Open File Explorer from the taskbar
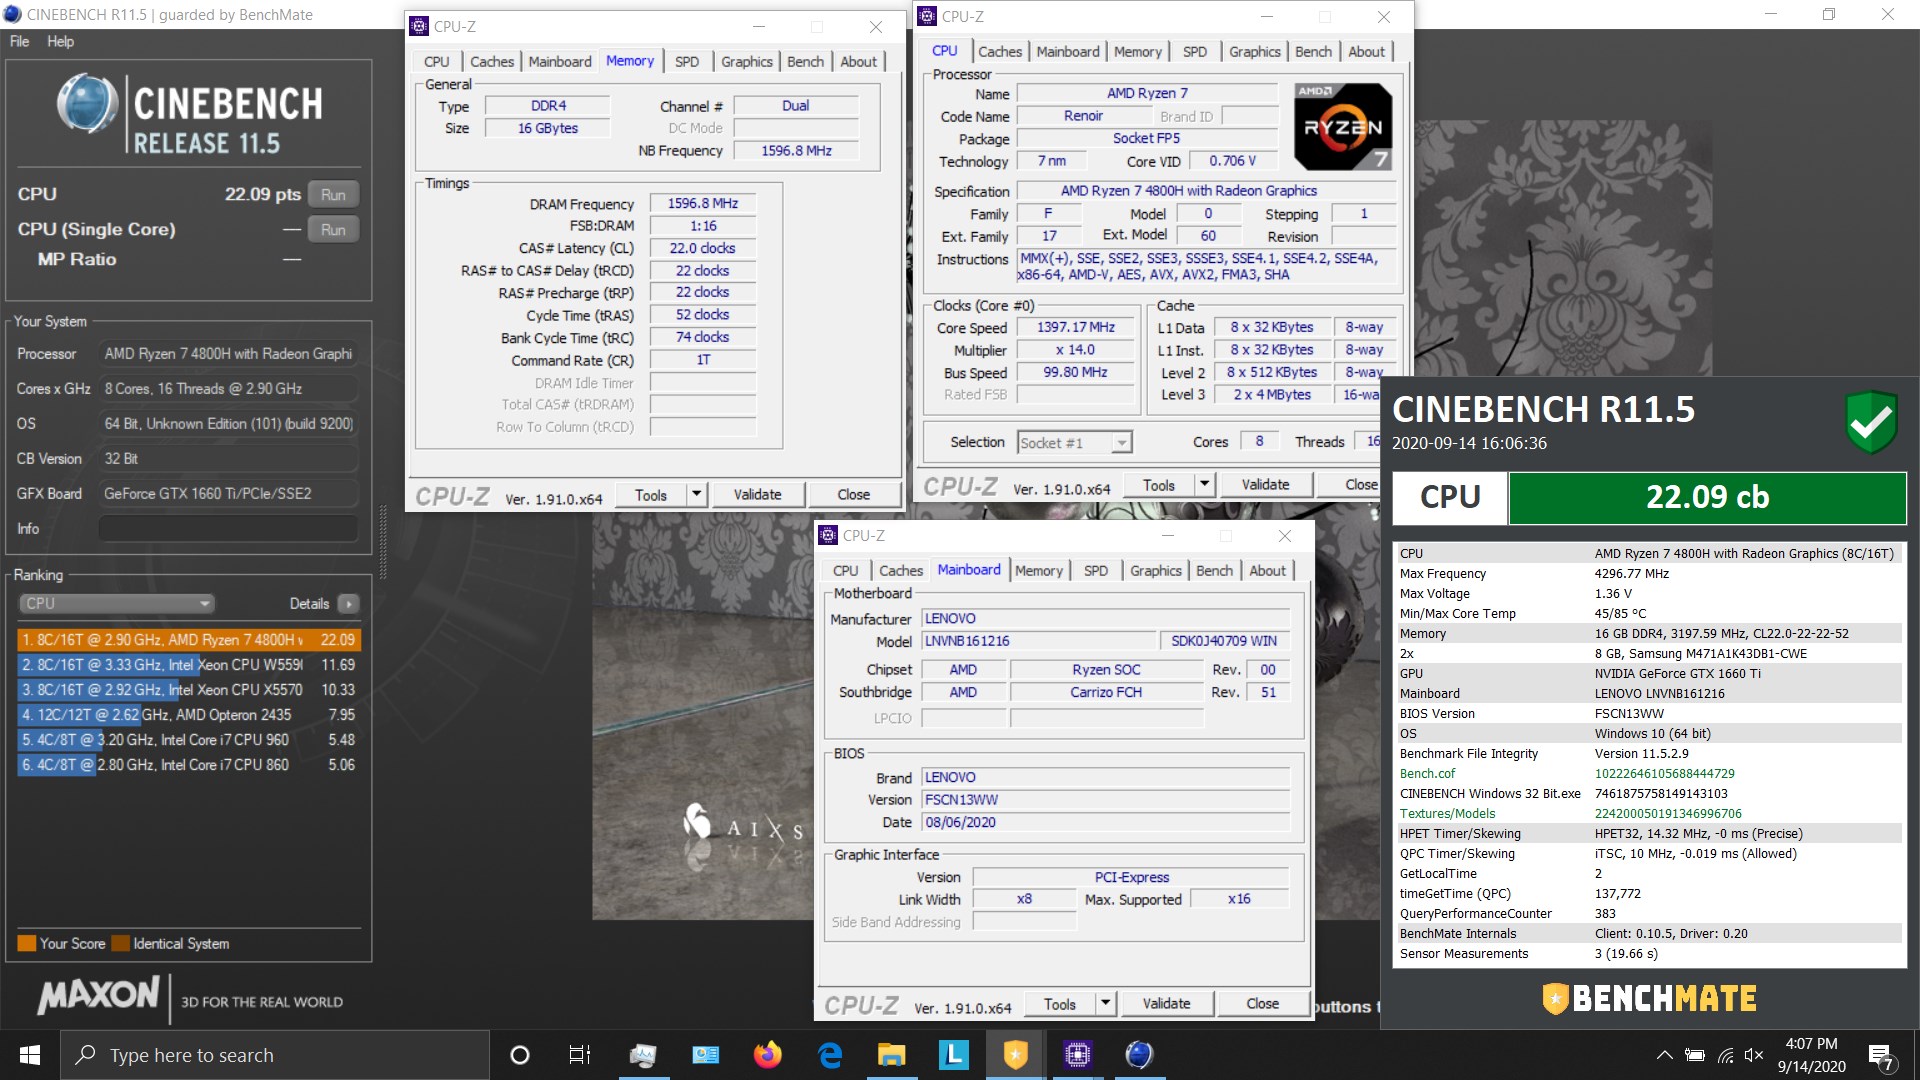The height and width of the screenshot is (1080, 1920). tap(891, 1055)
